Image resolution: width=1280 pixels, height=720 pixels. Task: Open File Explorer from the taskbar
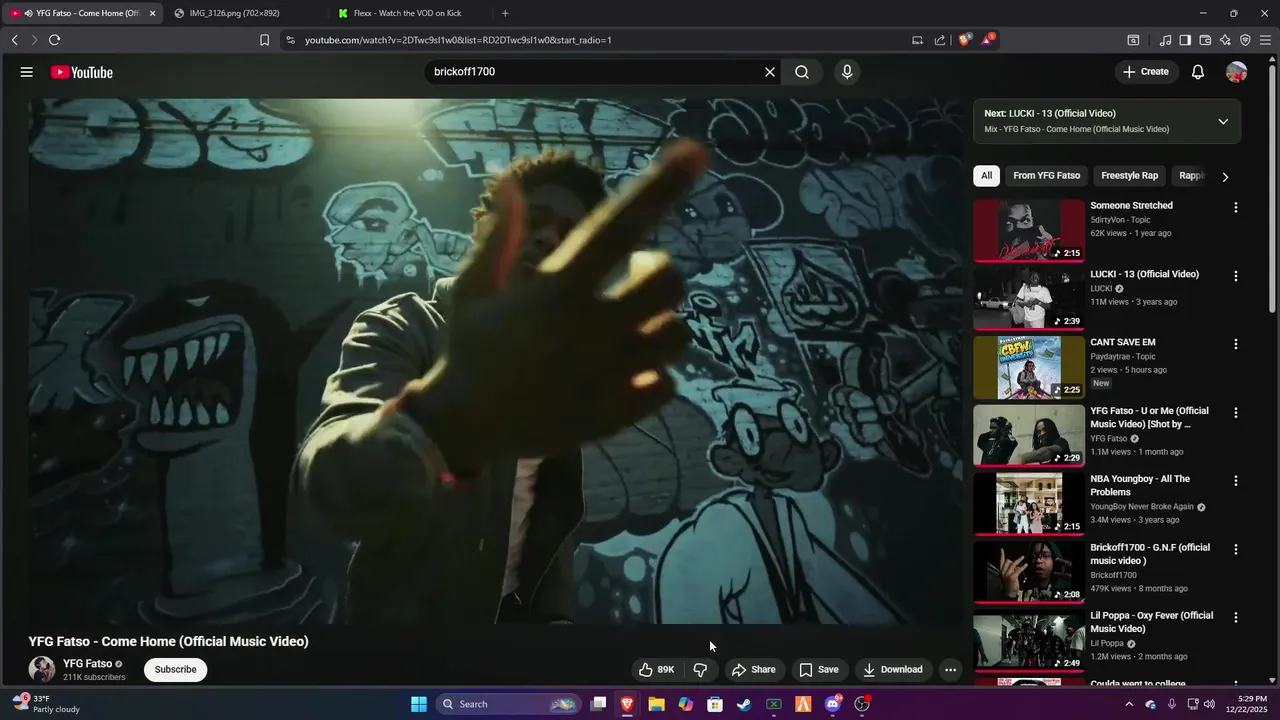[656, 704]
